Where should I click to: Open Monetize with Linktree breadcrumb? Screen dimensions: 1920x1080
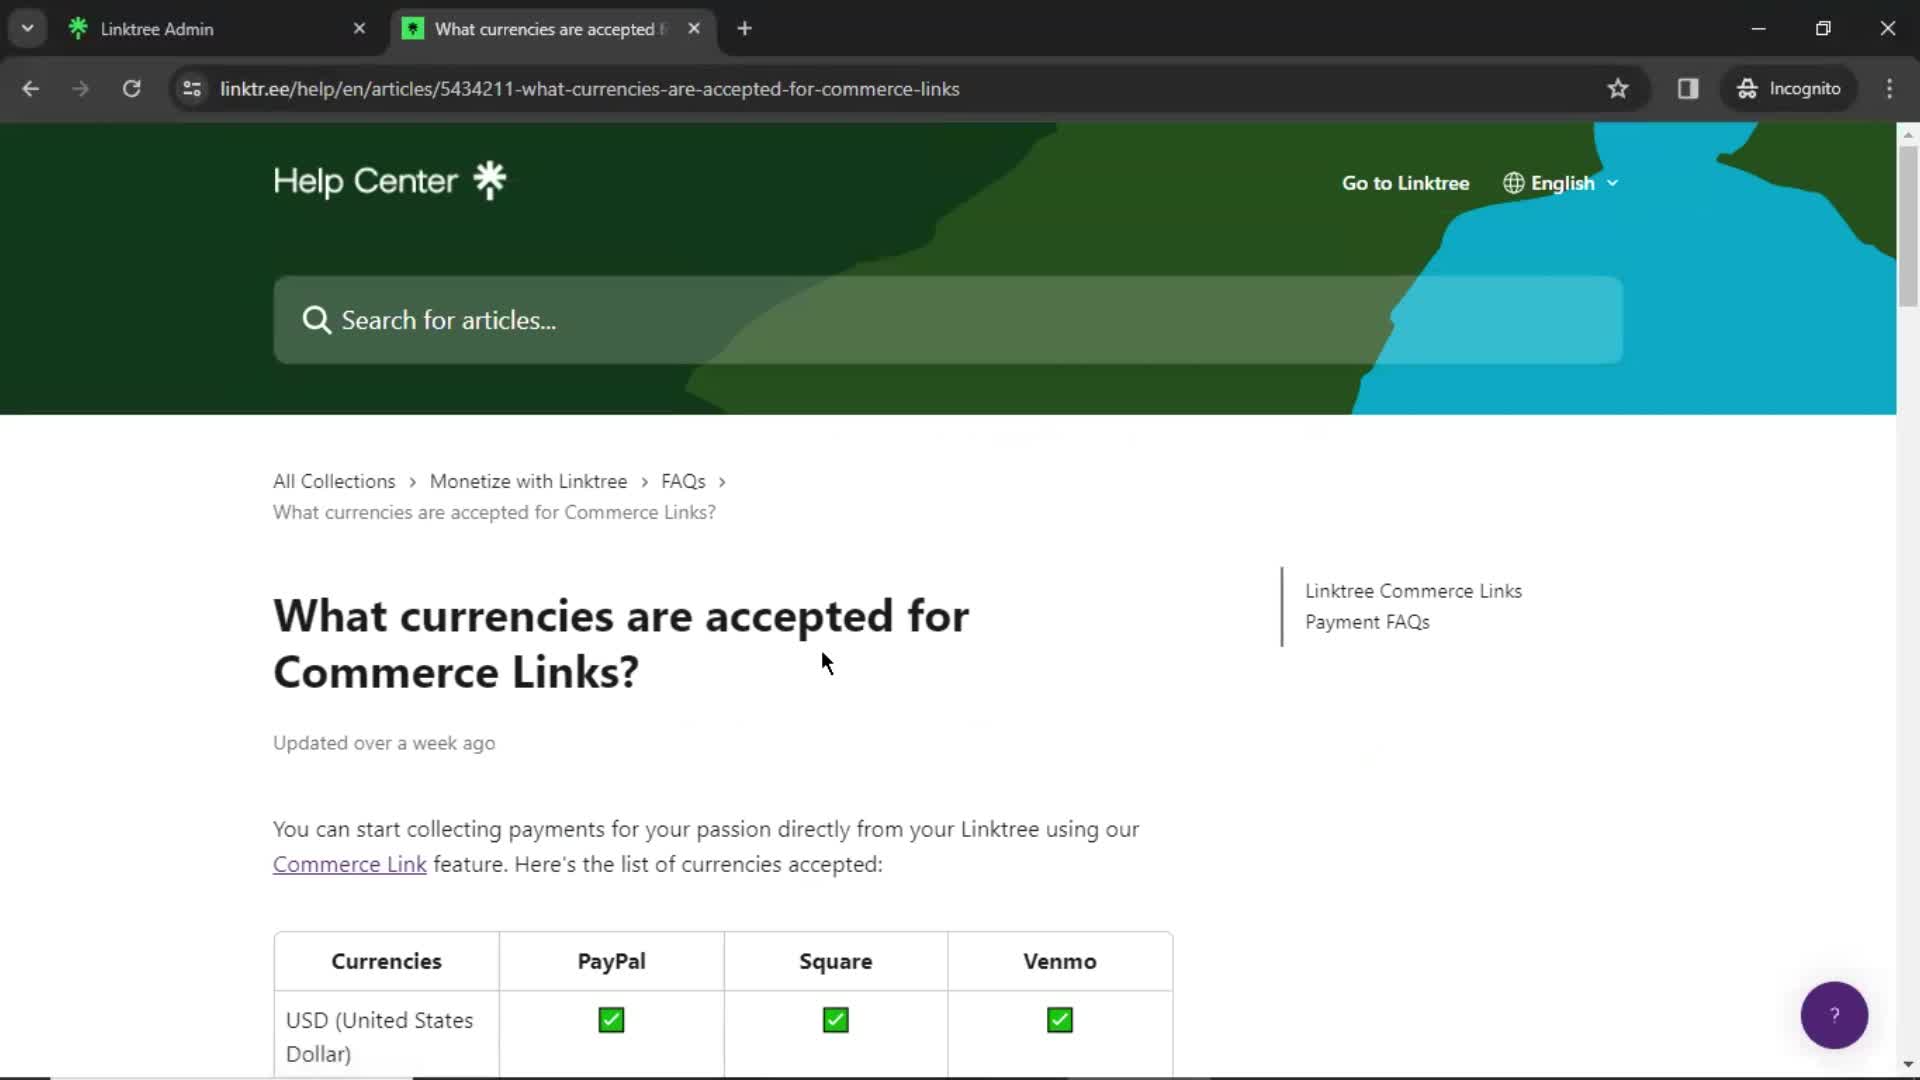click(x=528, y=481)
